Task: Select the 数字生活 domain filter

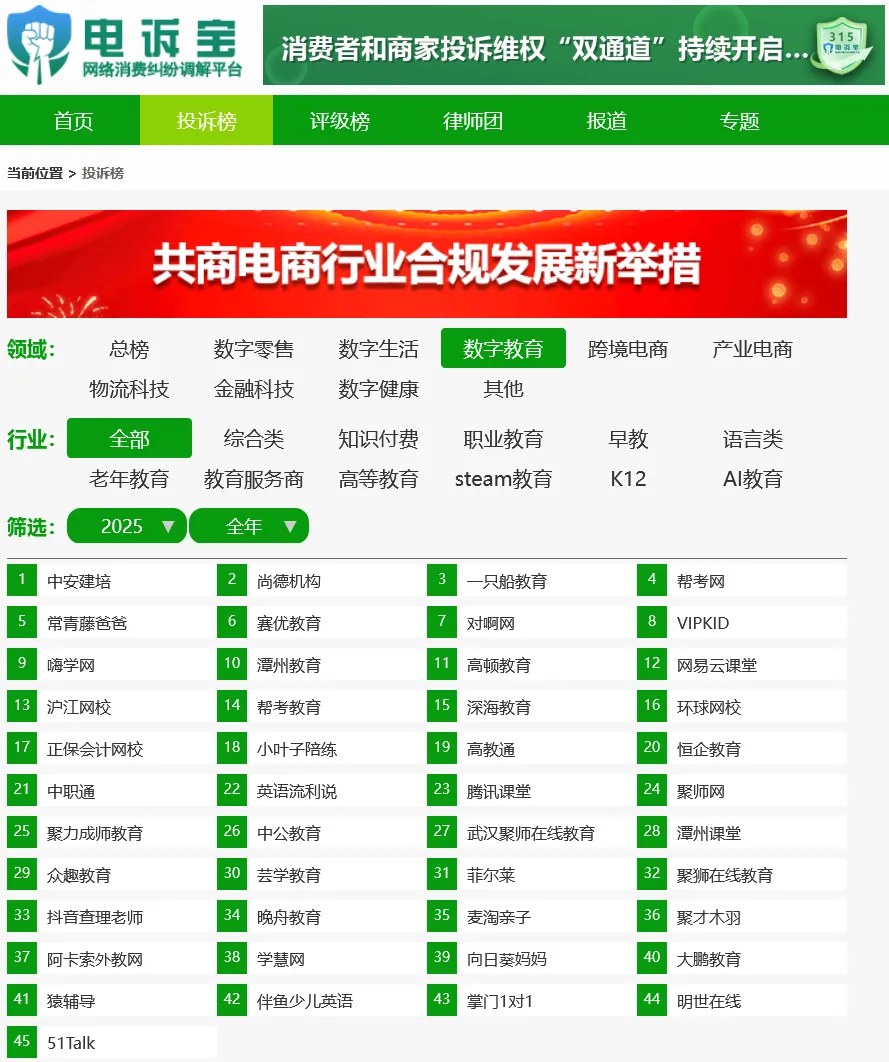Action: (x=378, y=349)
